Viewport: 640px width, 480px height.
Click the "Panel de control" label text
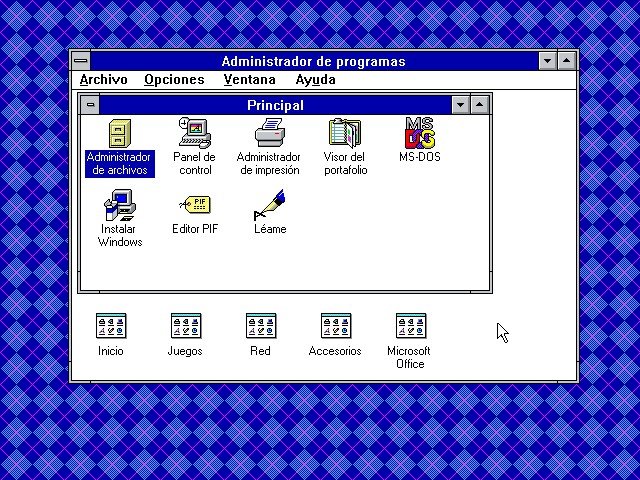pos(195,164)
